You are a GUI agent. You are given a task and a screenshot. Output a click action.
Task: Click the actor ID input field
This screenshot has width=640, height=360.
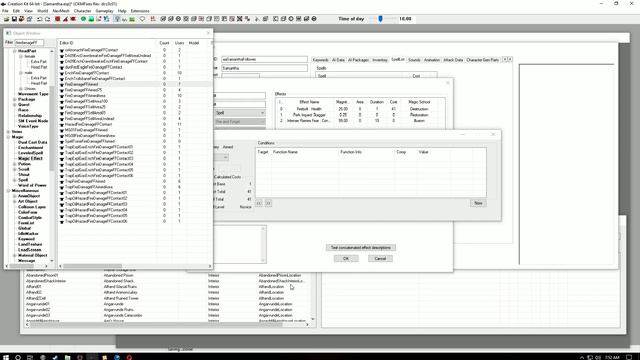pyautogui.click(x=264, y=60)
